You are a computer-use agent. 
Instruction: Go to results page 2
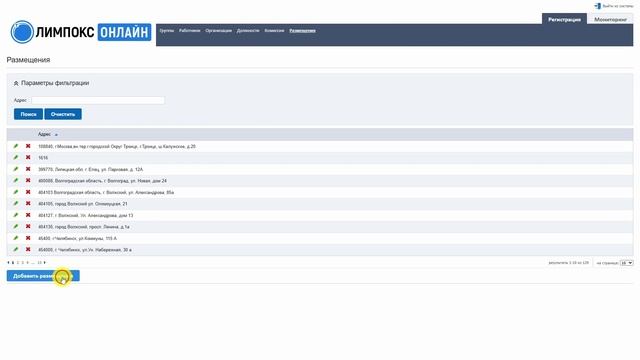(18, 262)
